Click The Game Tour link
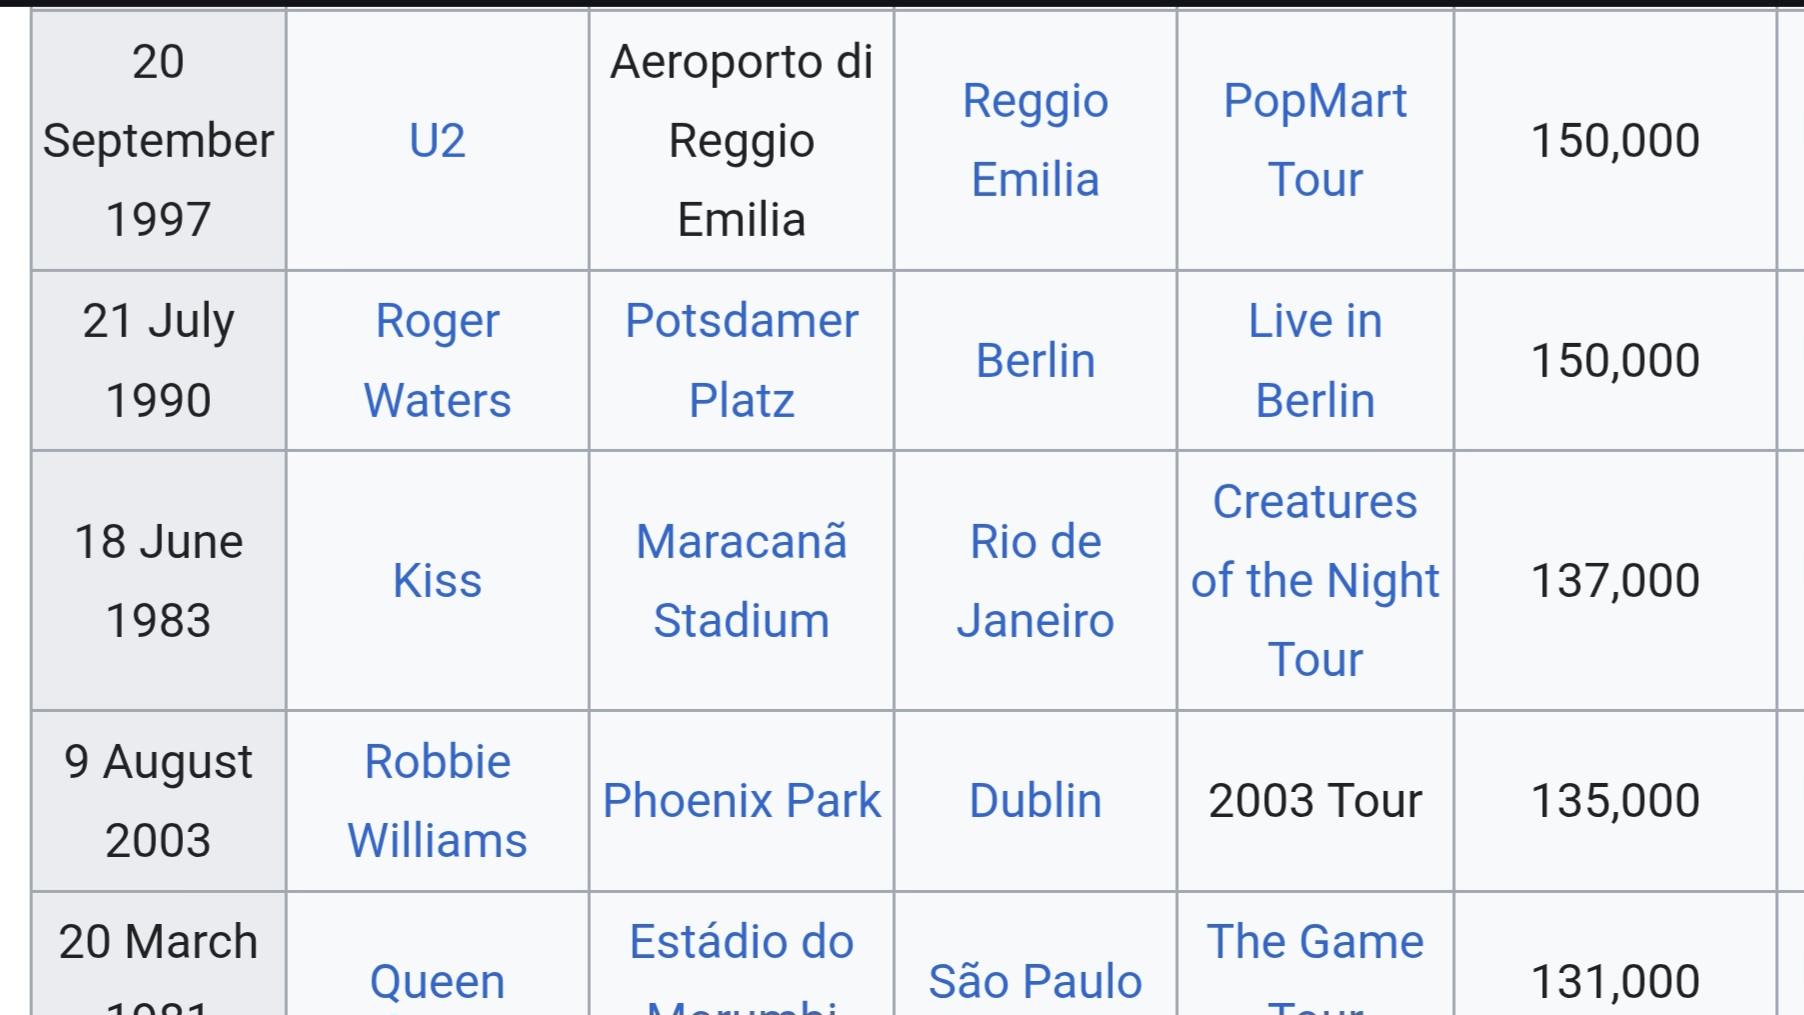 tap(1314, 943)
